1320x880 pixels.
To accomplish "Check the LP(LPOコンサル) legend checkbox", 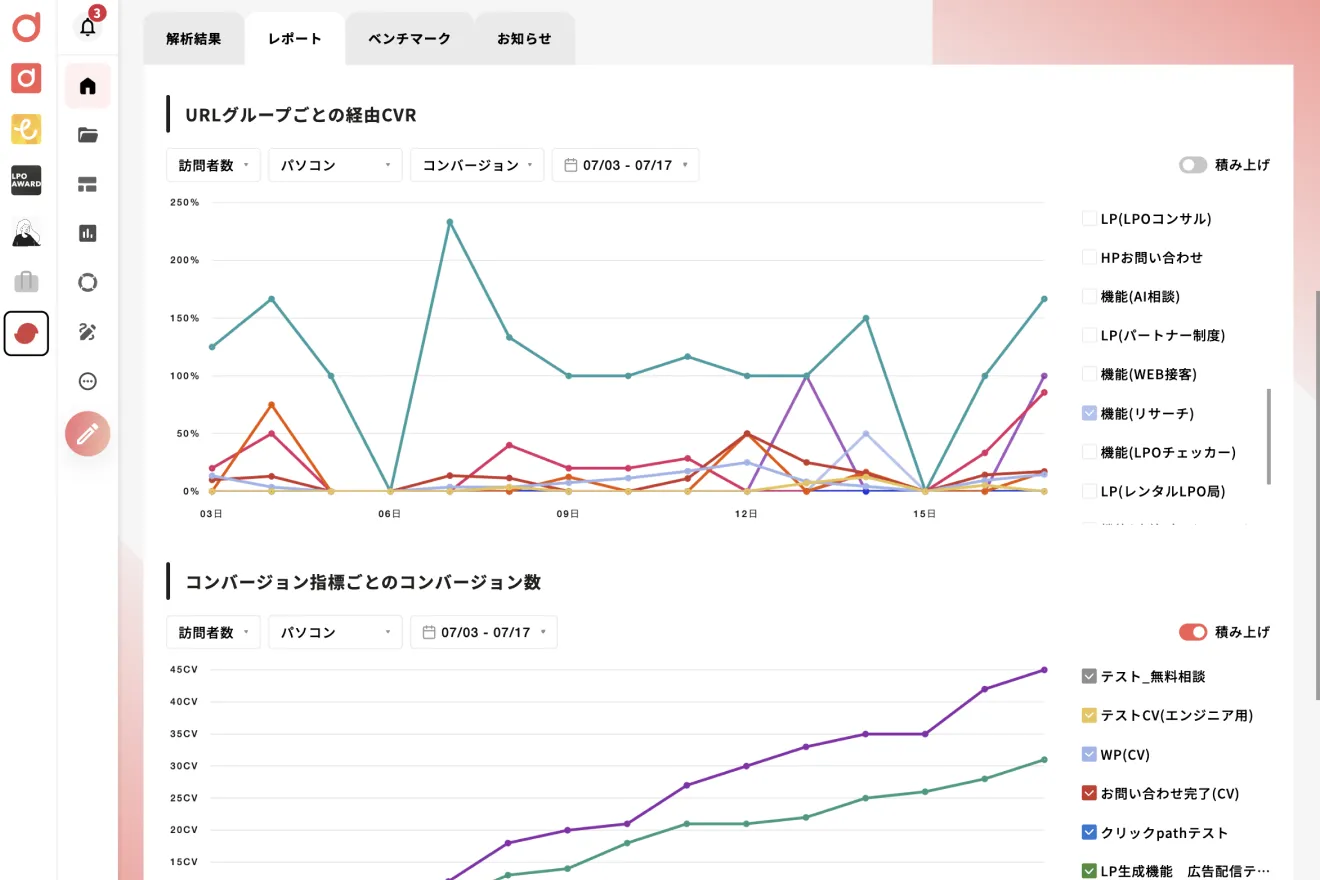I will click(1090, 218).
